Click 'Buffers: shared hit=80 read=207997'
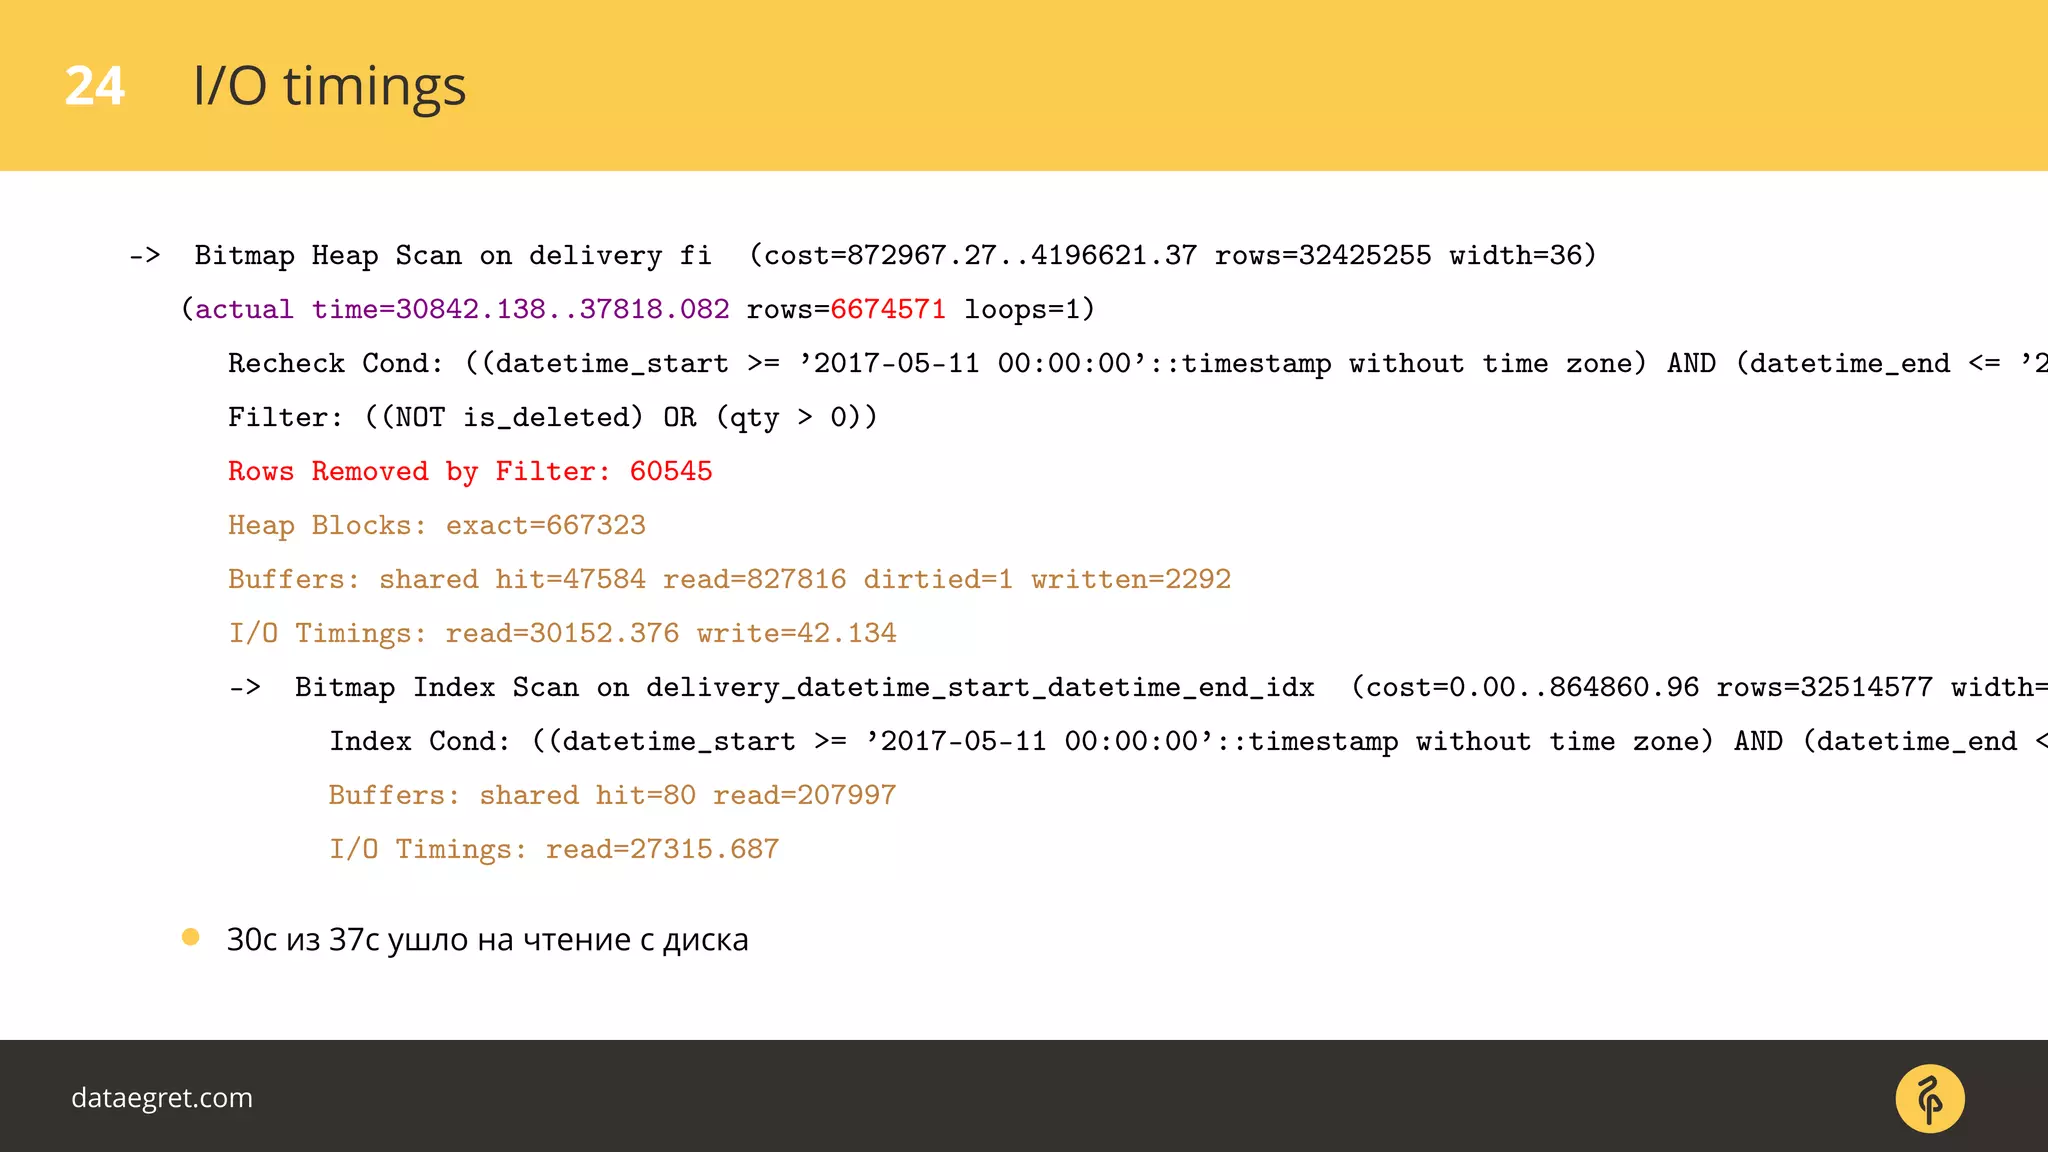 [612, 796]
